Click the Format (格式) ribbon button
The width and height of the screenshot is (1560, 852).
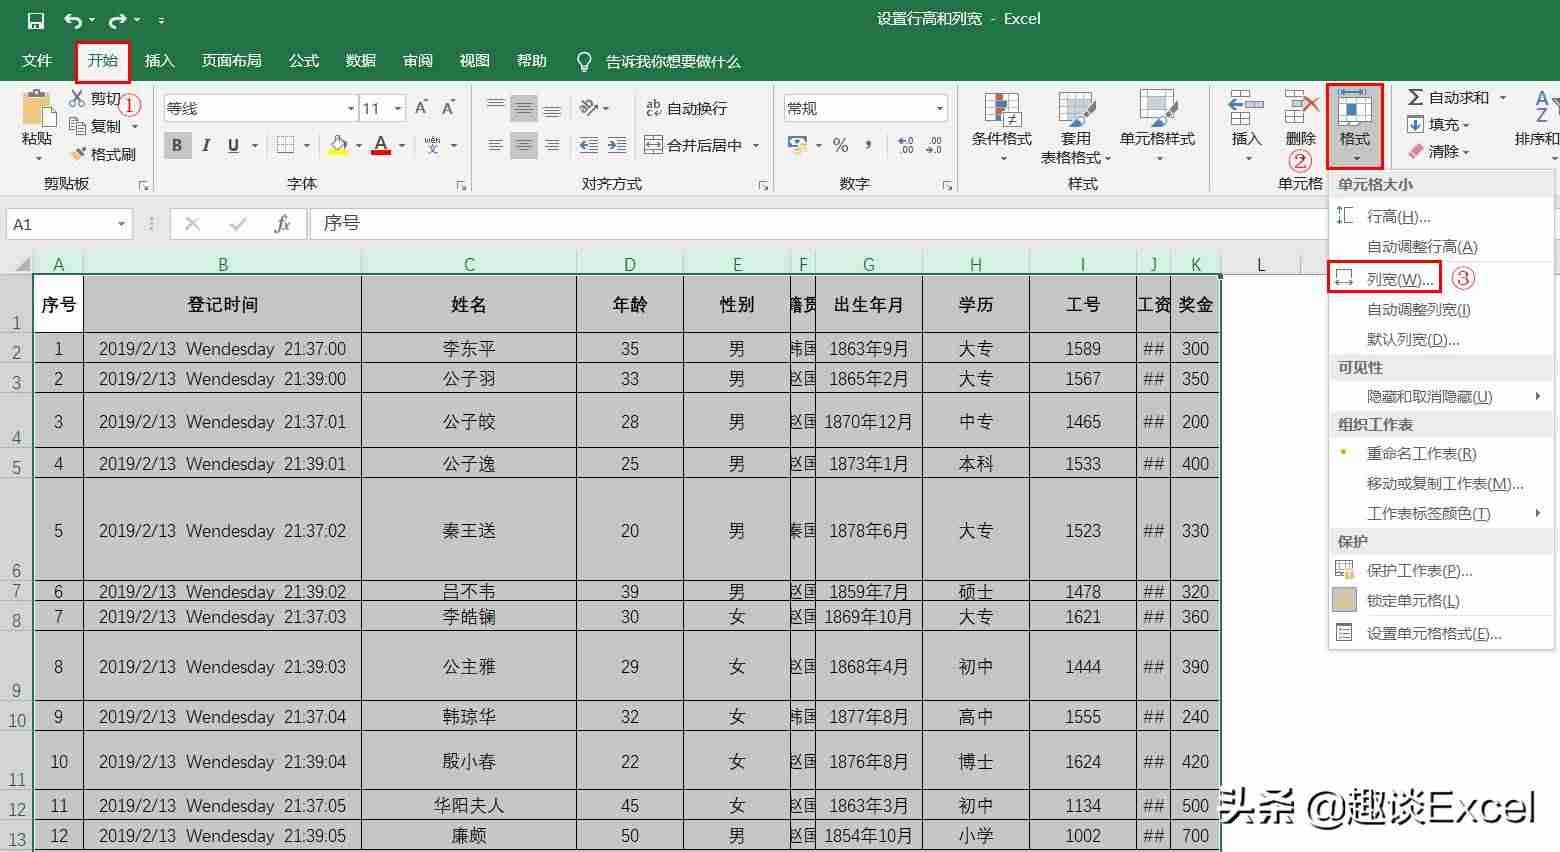click(x=1355, y=126)
